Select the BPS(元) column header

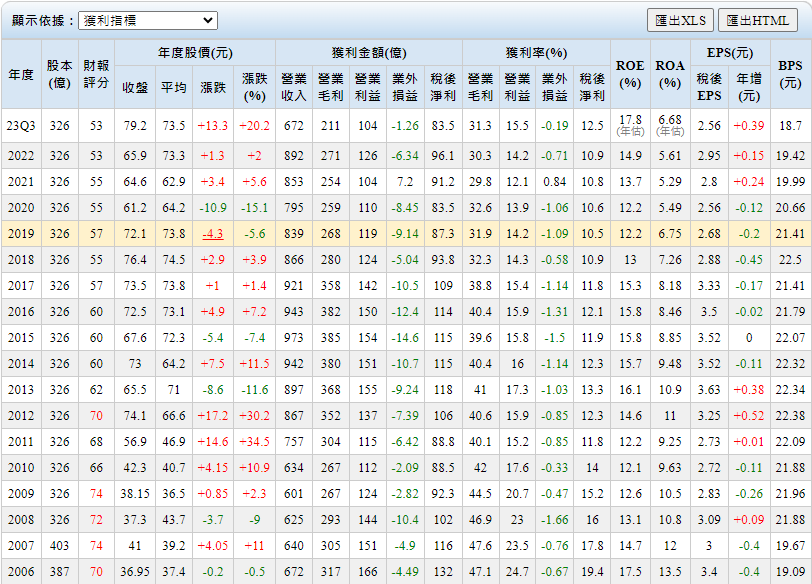(790, 75)
